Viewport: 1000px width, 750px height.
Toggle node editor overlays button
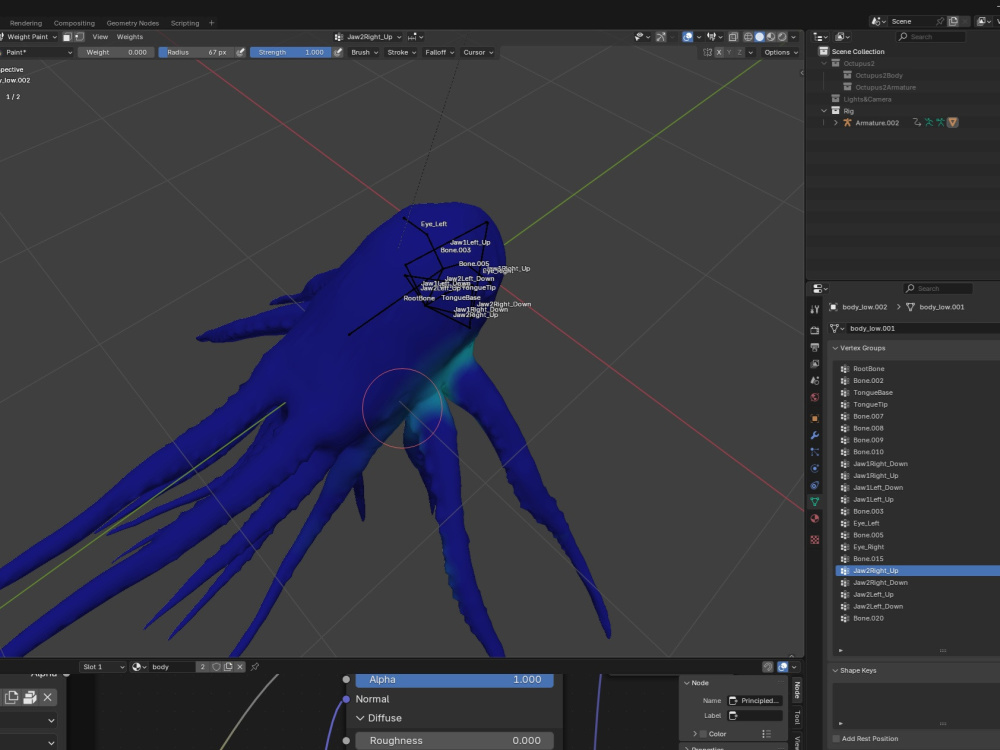pyautogui.click(x=783, y=666)
